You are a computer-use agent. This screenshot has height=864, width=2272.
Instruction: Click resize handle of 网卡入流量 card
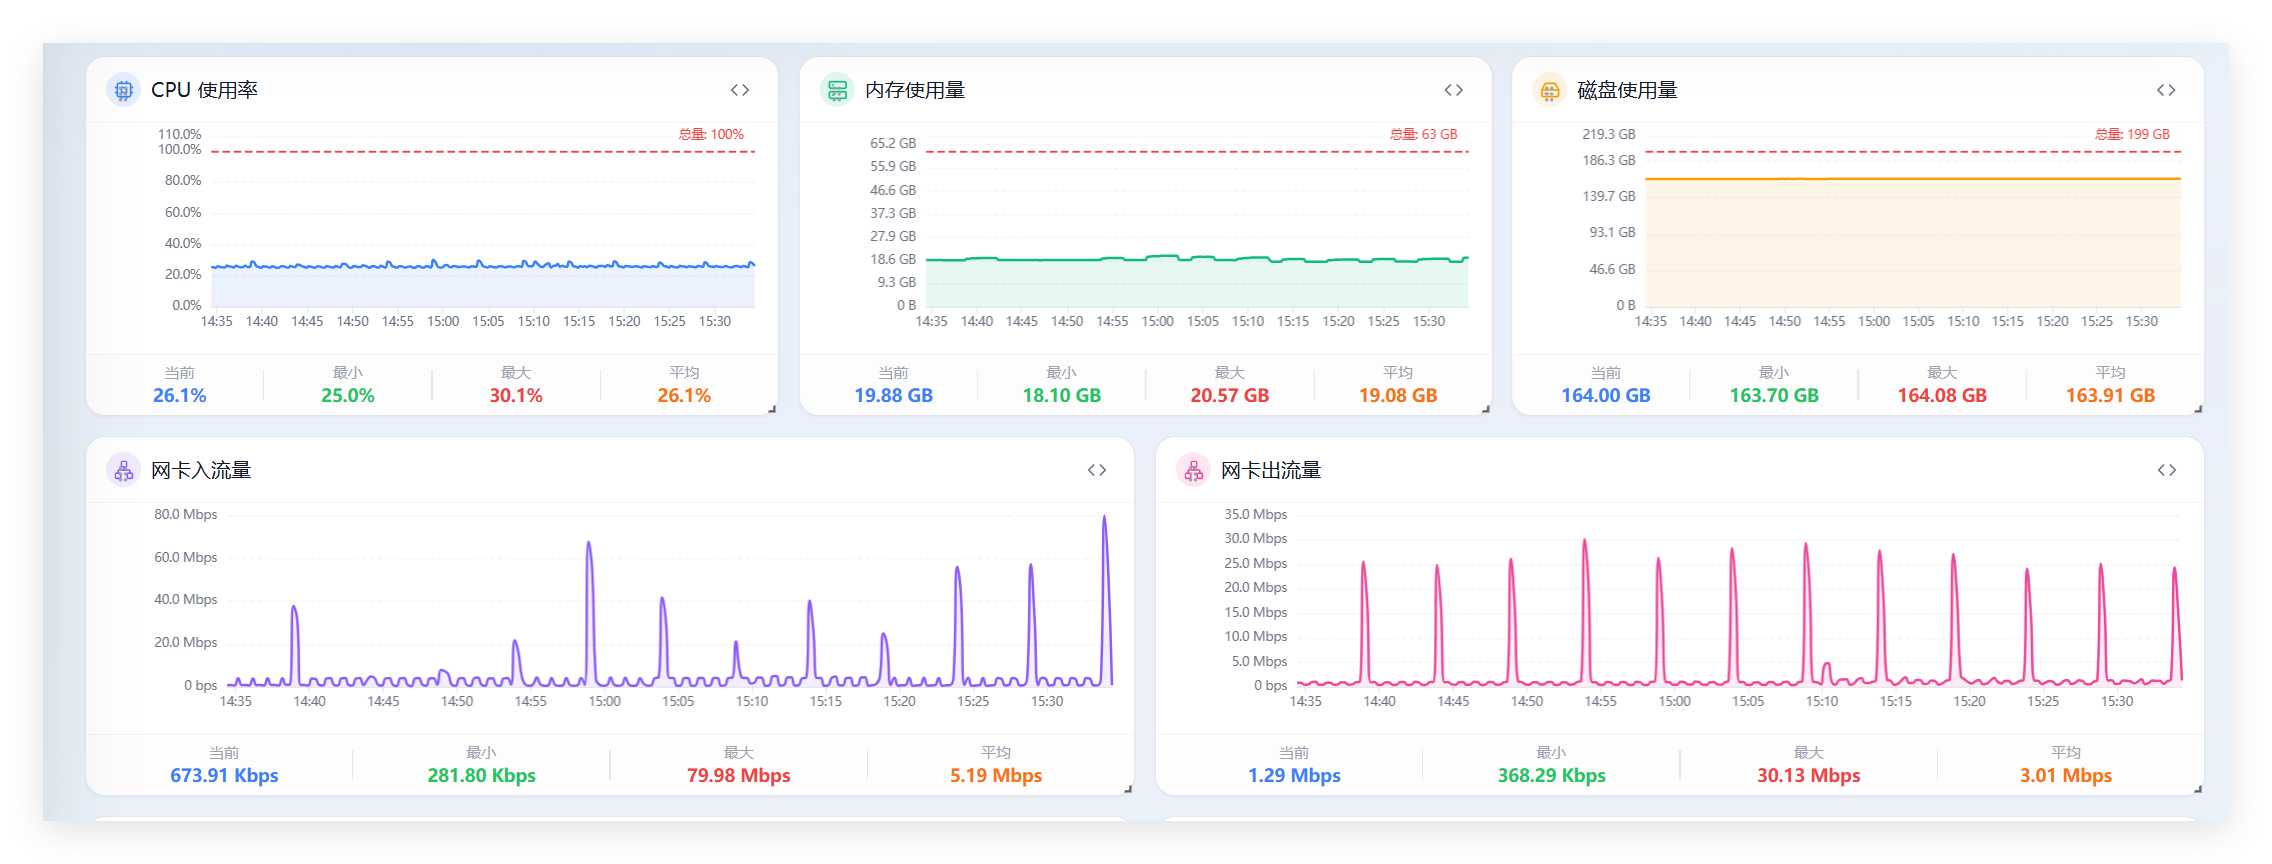click(x=1128, y=789)
